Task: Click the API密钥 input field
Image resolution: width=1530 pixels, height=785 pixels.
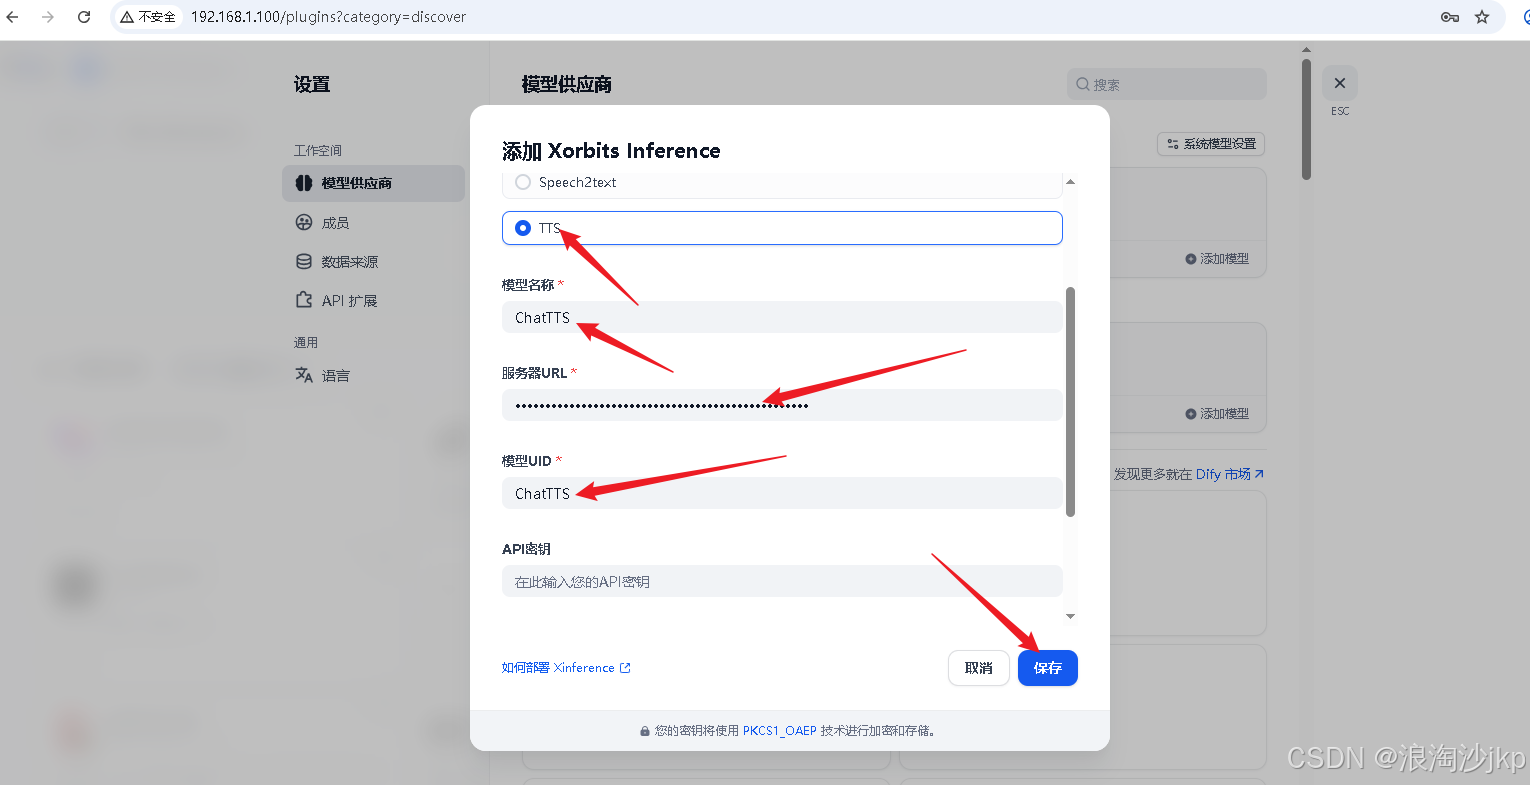Action: coord(782,581)
